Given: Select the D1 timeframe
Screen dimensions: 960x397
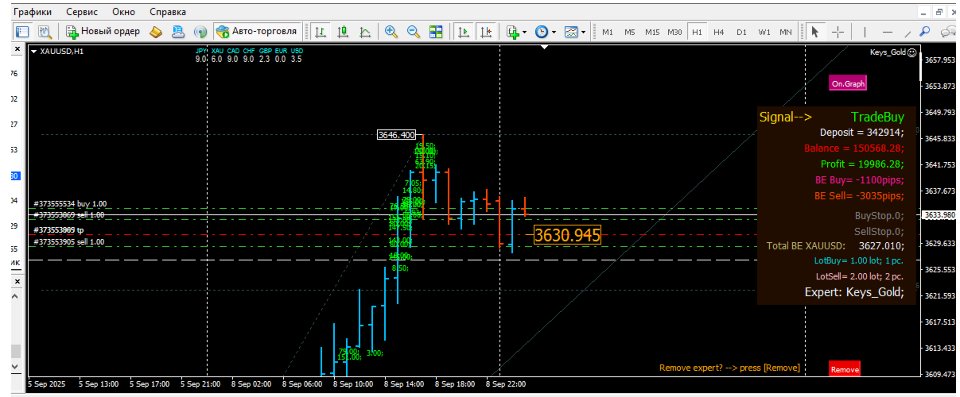Looking at the screenshot, I should tap(741, 32).
